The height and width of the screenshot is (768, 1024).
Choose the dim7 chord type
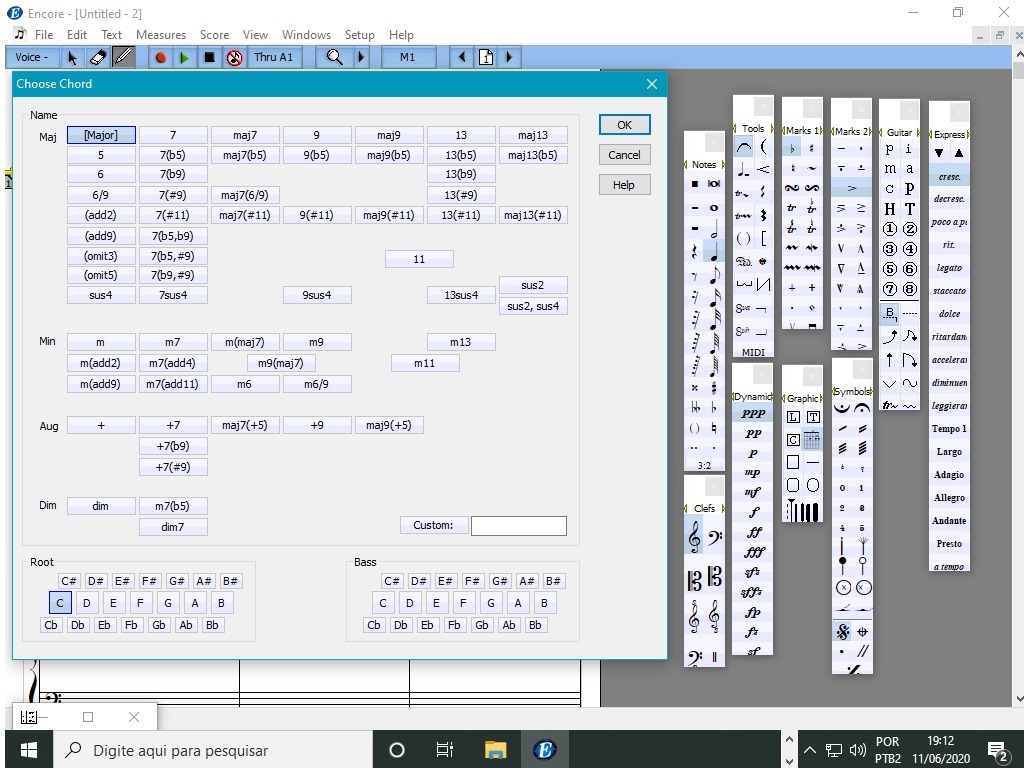(173, 527)
